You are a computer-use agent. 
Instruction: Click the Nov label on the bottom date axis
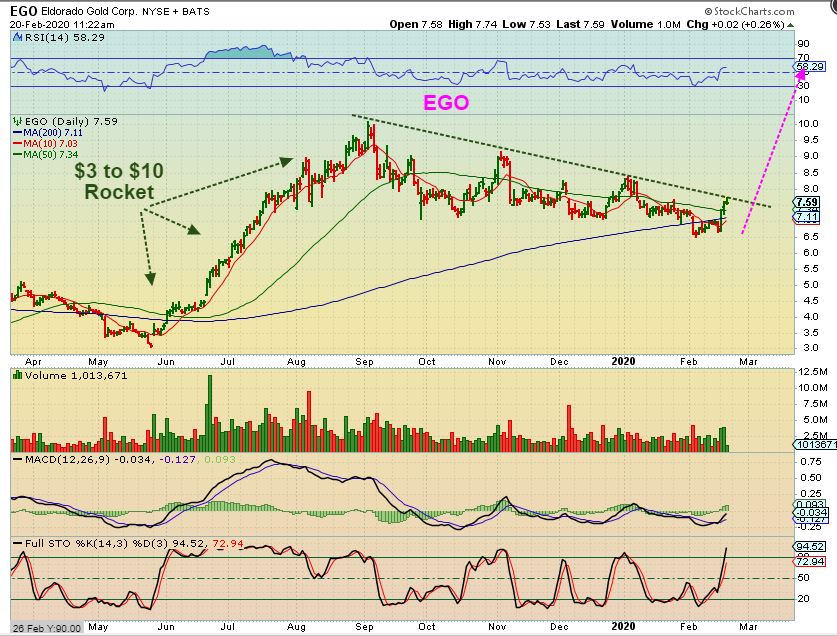[x=497, y=626]
